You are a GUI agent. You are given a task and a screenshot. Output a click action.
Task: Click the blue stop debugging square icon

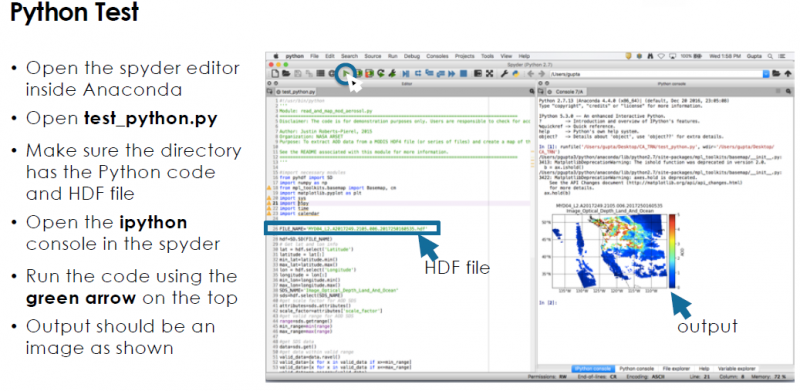click(463, 74)
